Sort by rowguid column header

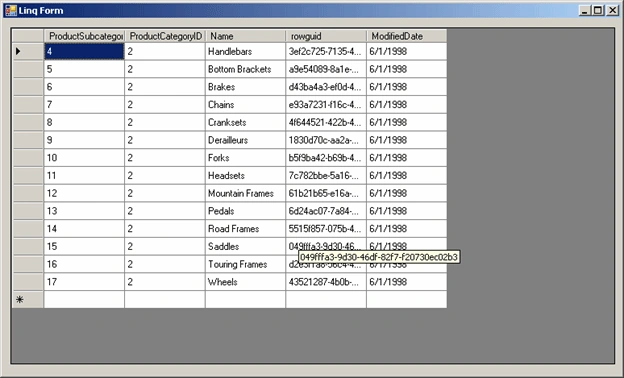point(326,36)
